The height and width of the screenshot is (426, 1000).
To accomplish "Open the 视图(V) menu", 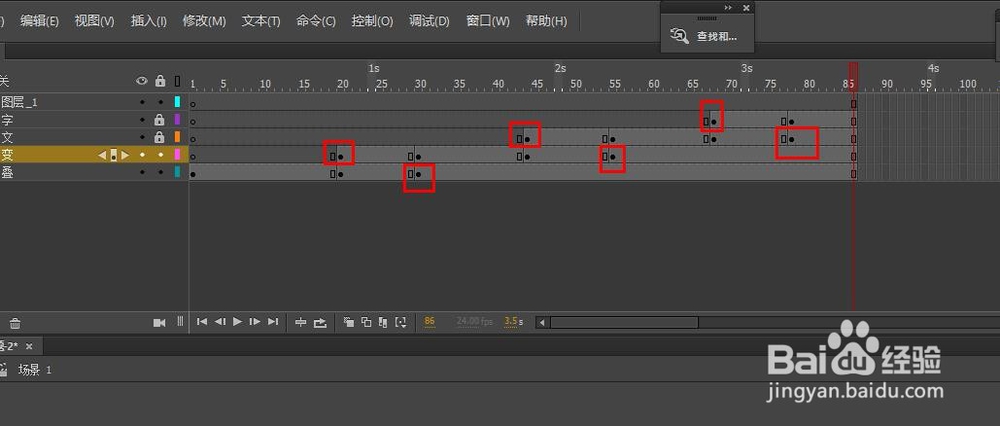I will click(94, 20).
